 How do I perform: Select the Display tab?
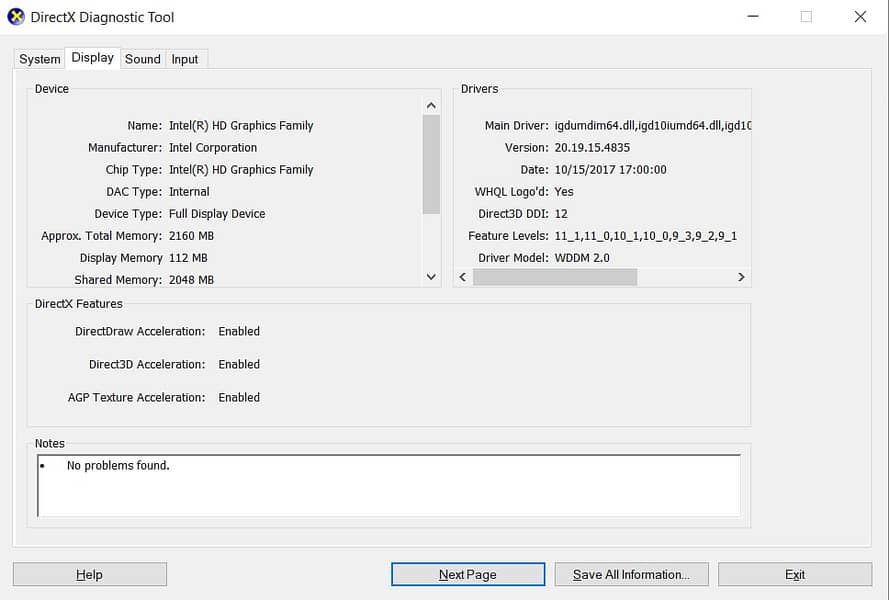[x=92, y=58]
